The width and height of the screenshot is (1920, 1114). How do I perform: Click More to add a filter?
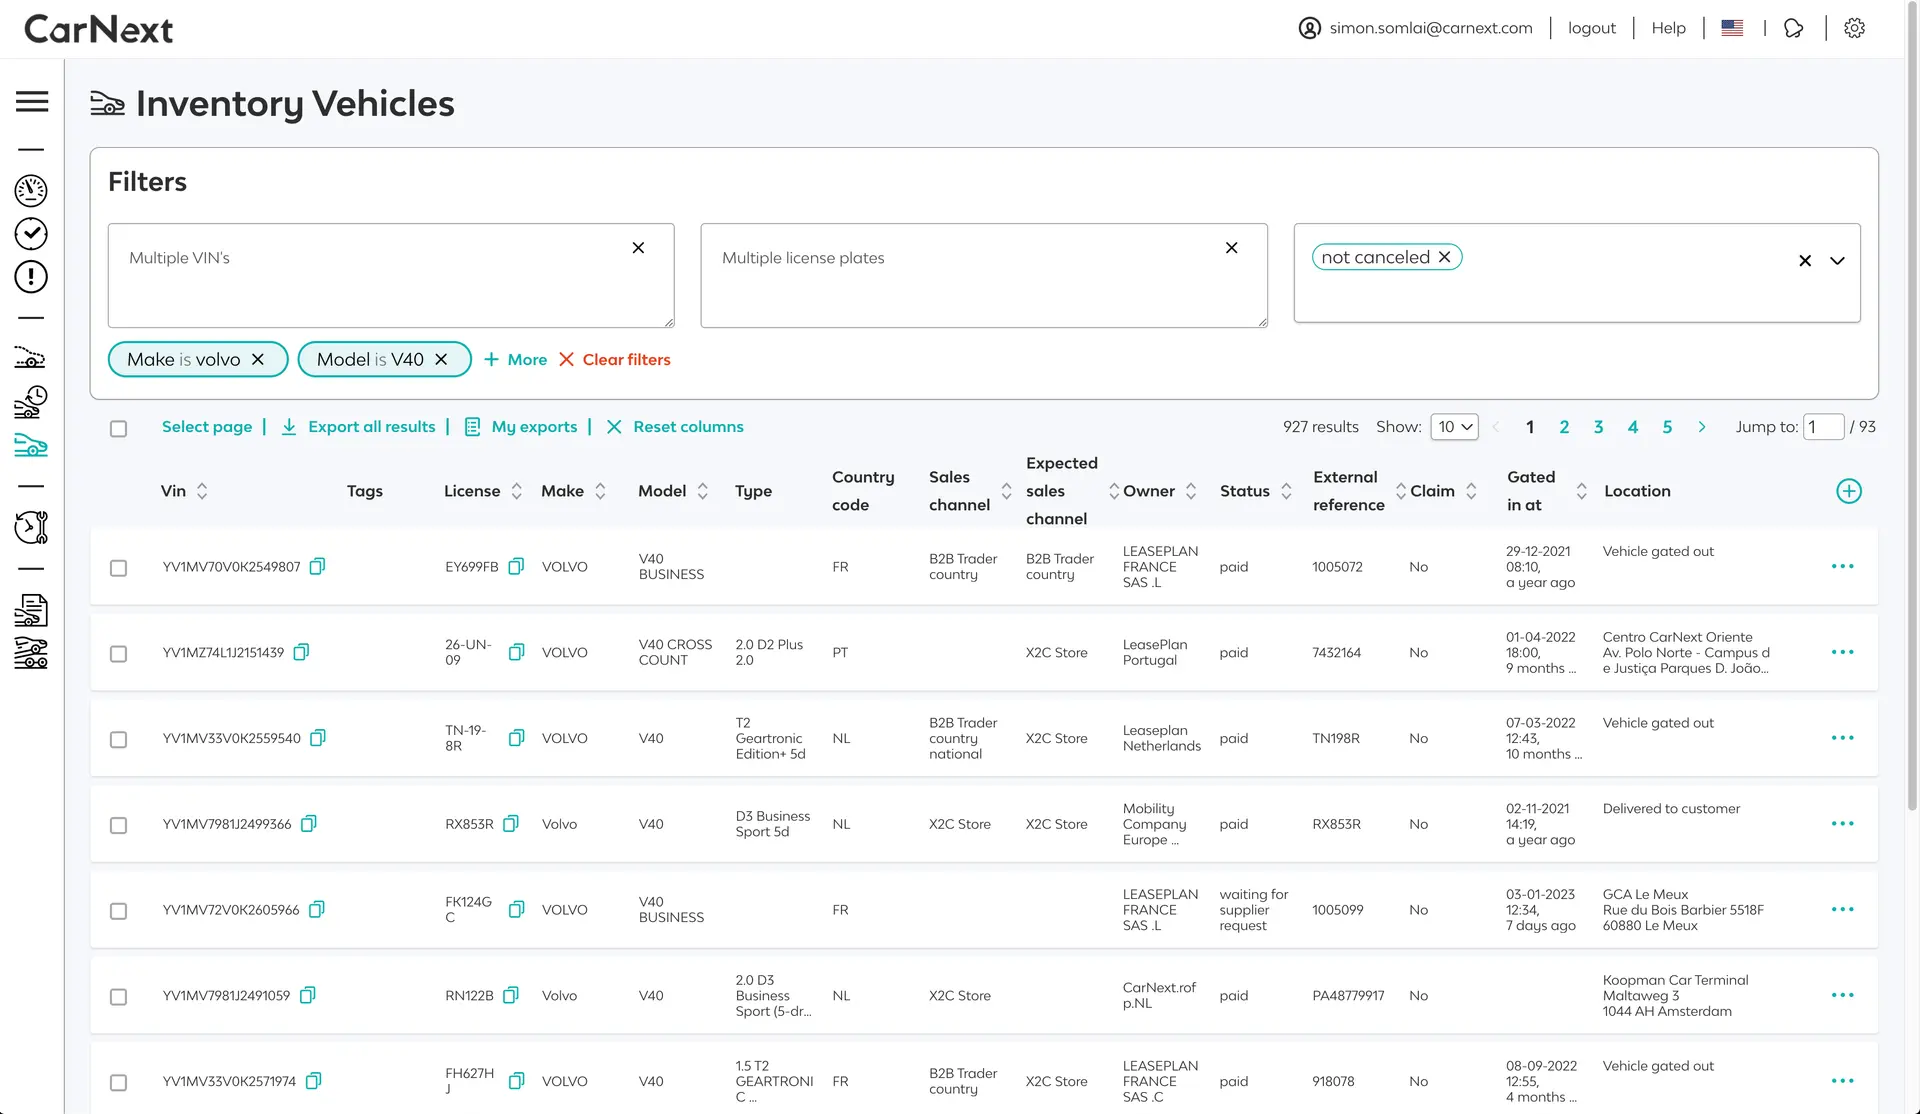(x=516, y=359)
